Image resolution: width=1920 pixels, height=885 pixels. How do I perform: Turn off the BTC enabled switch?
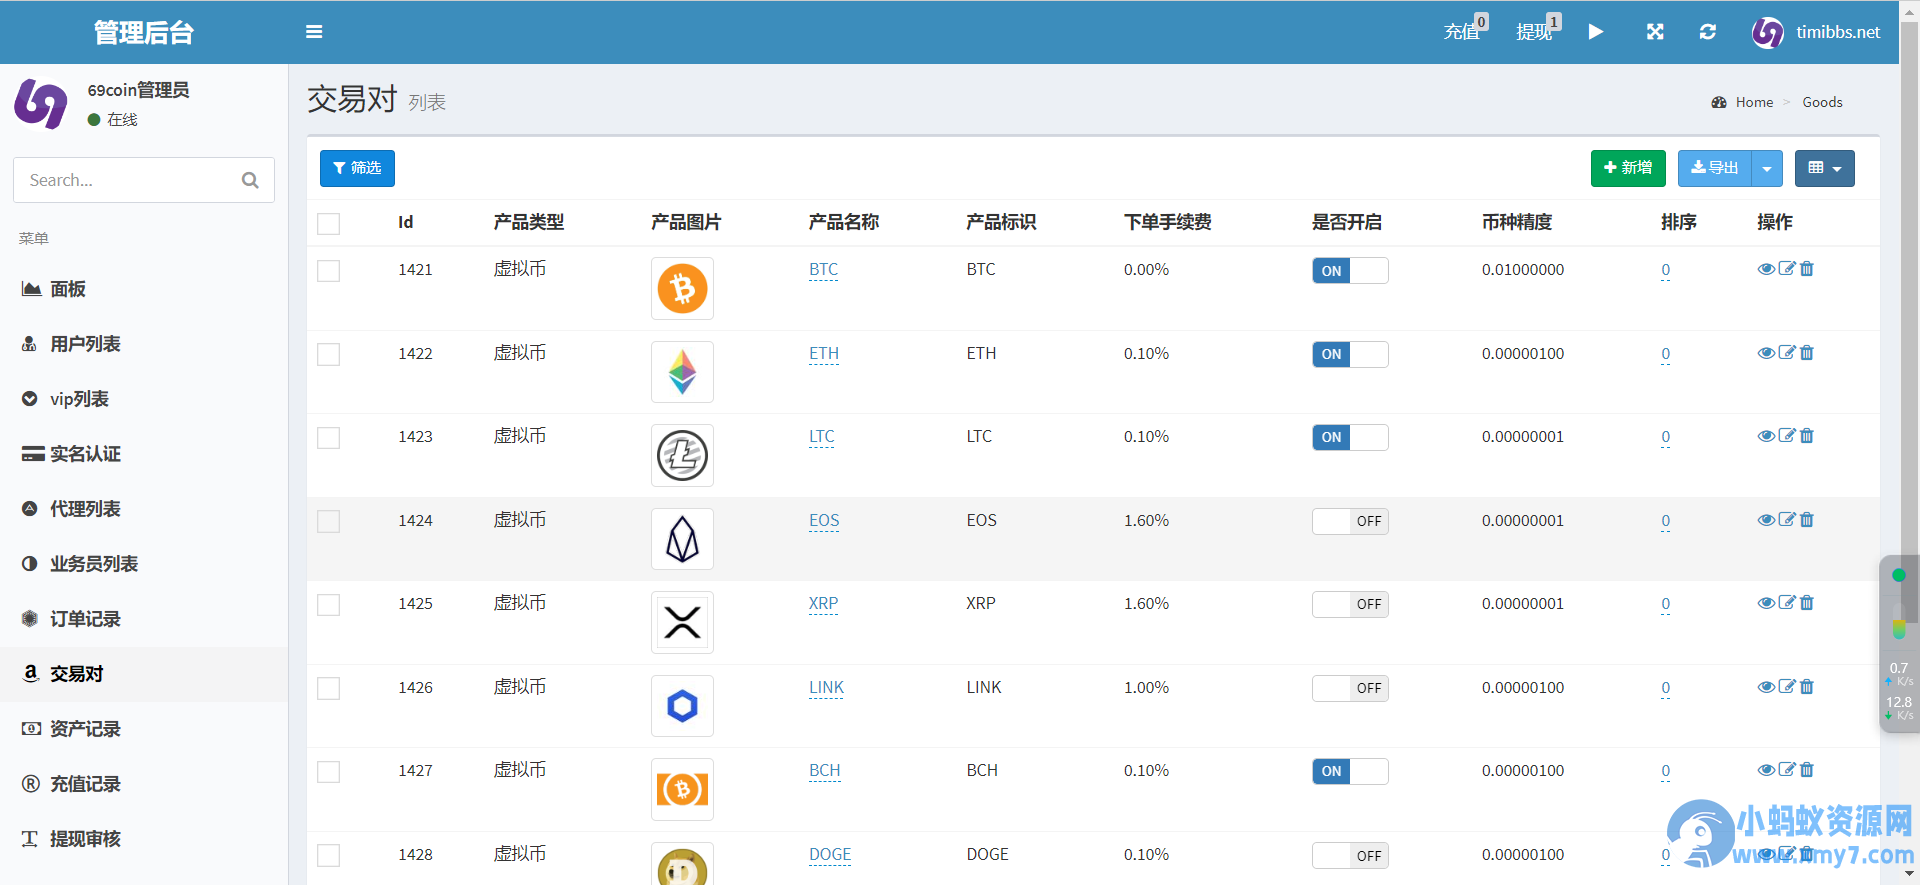(x=1350, y=271)
